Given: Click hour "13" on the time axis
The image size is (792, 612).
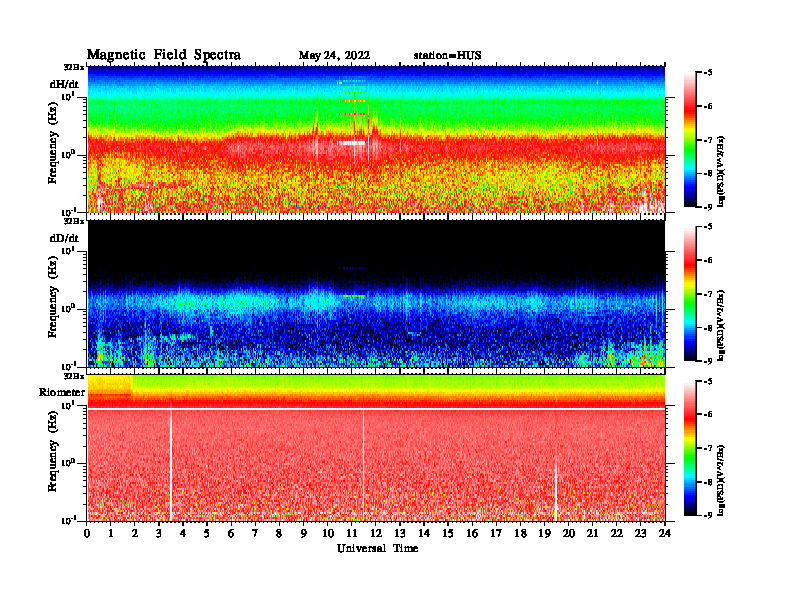Looking at the screenshot, I should pos(400,534).
